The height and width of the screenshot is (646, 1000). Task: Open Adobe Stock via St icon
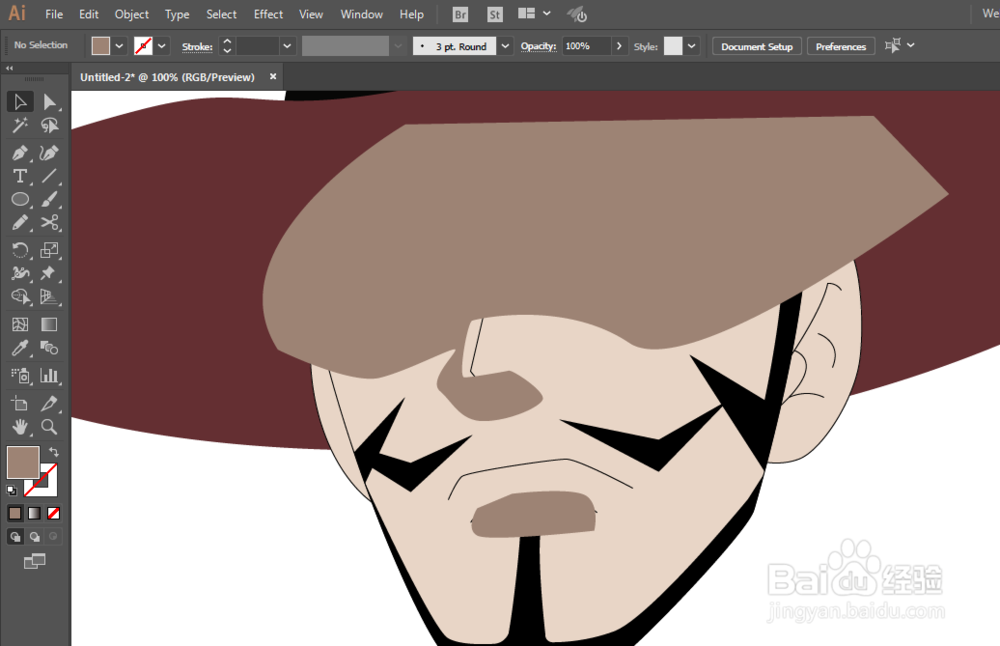click(x=494, y=14)
